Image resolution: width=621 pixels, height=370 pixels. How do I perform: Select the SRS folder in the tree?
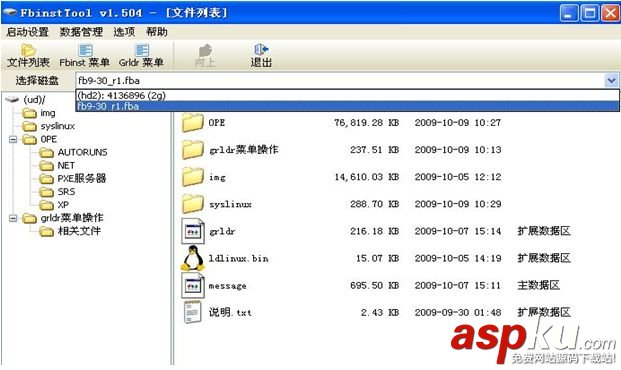(x=66, y=192)
